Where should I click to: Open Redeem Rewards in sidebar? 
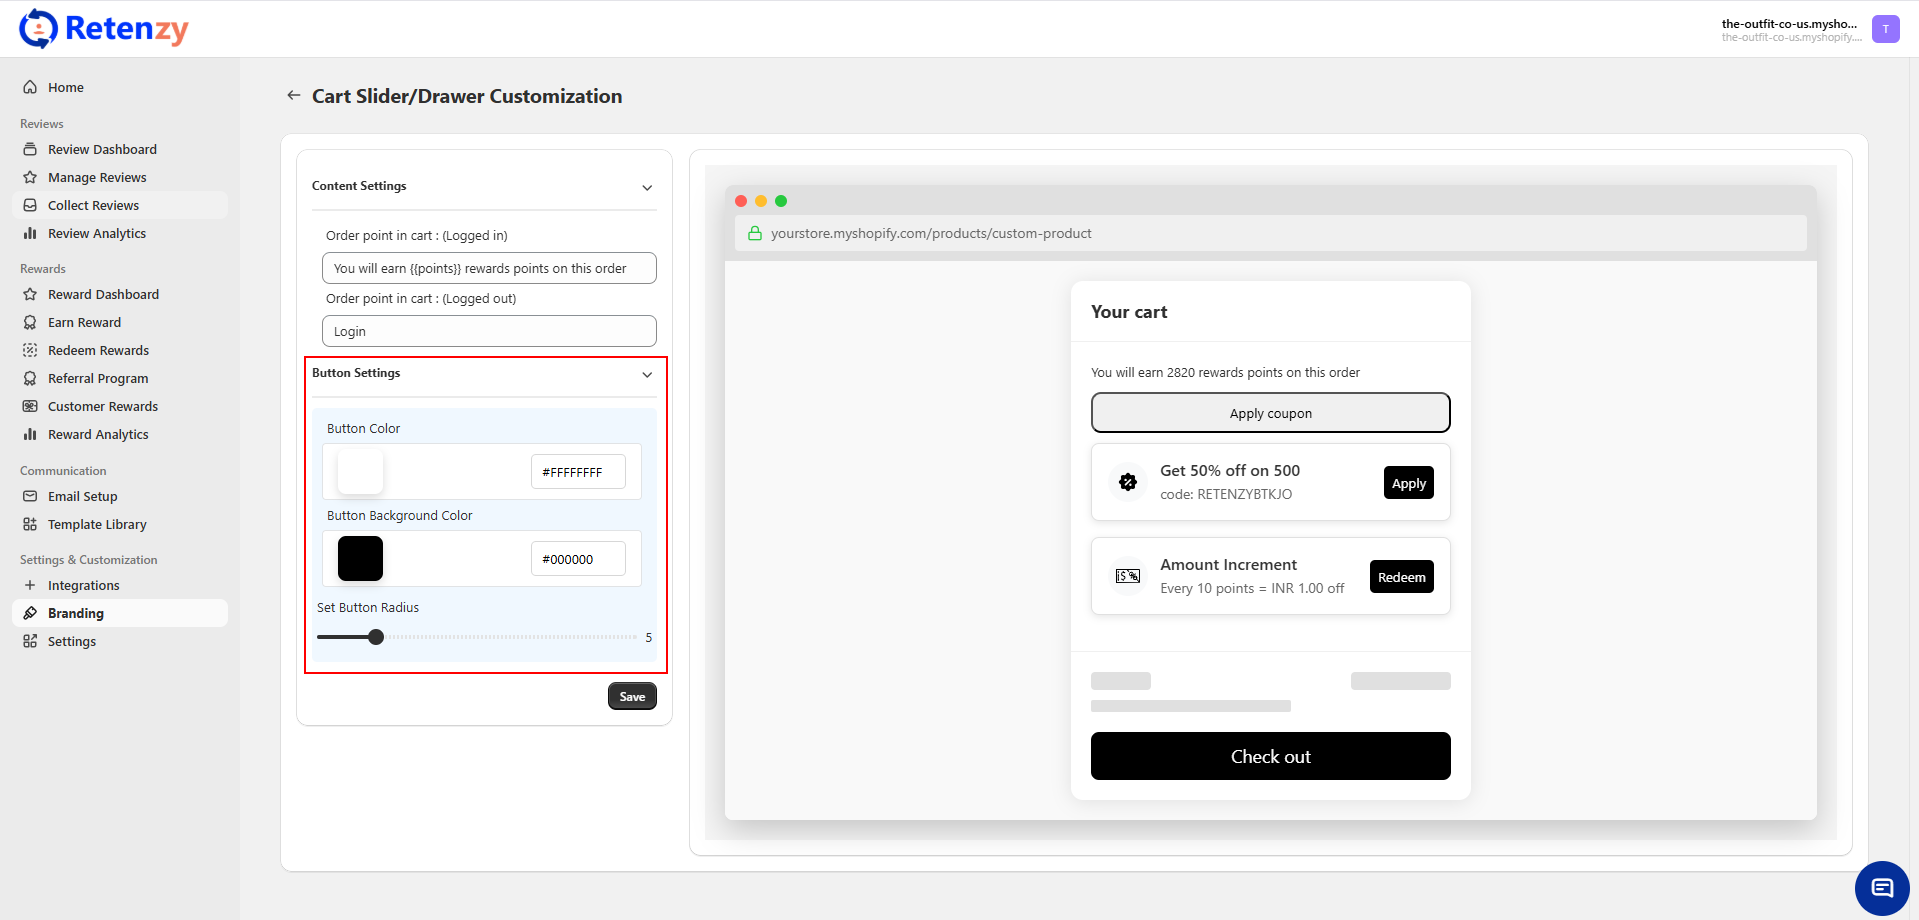click(x=98, y=351)
